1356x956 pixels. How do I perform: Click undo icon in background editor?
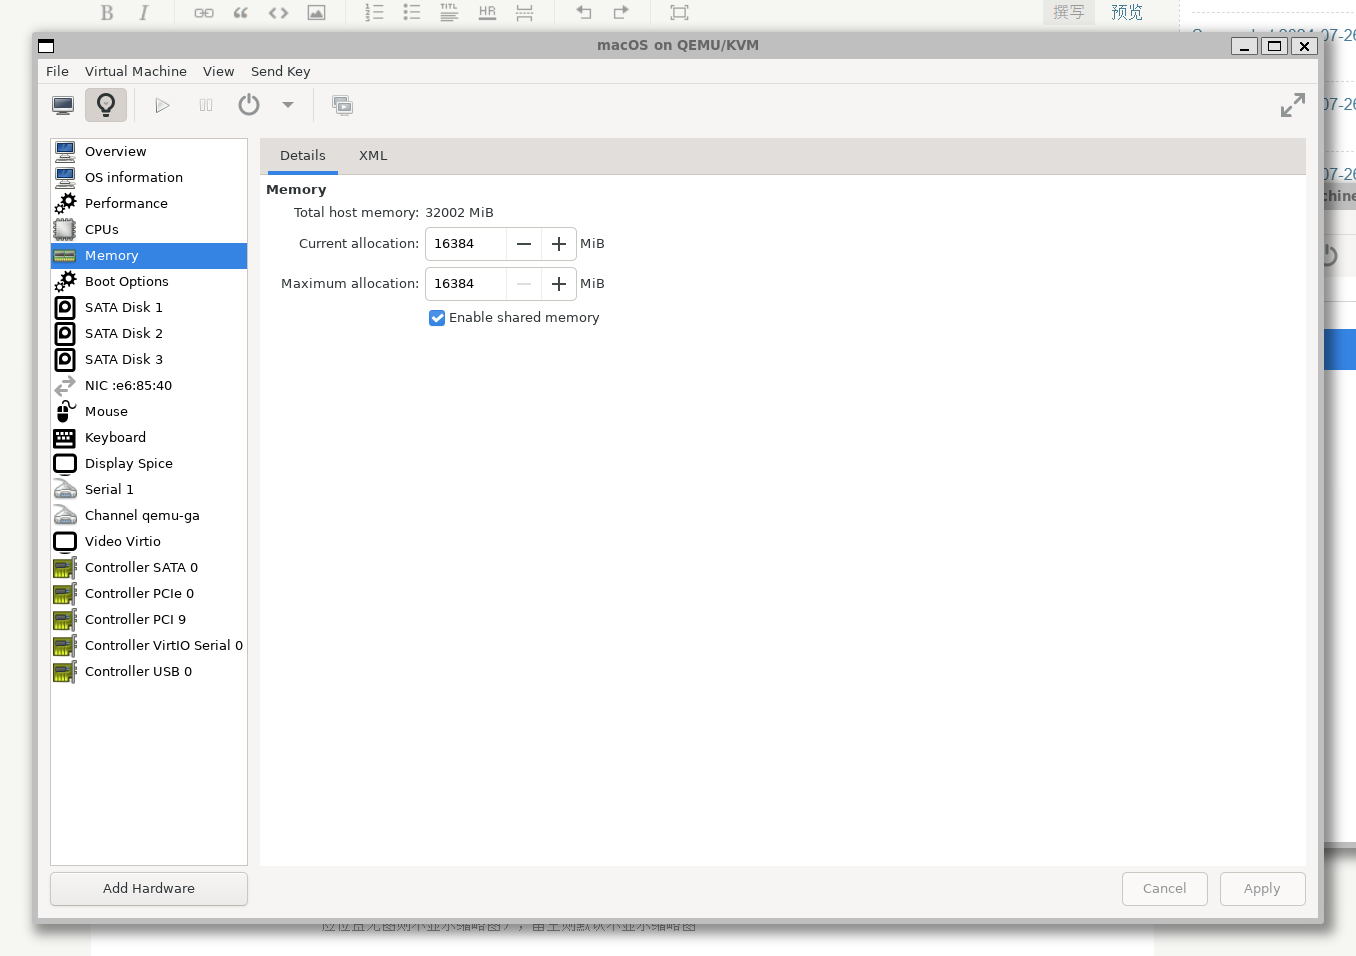coord(584,12)
